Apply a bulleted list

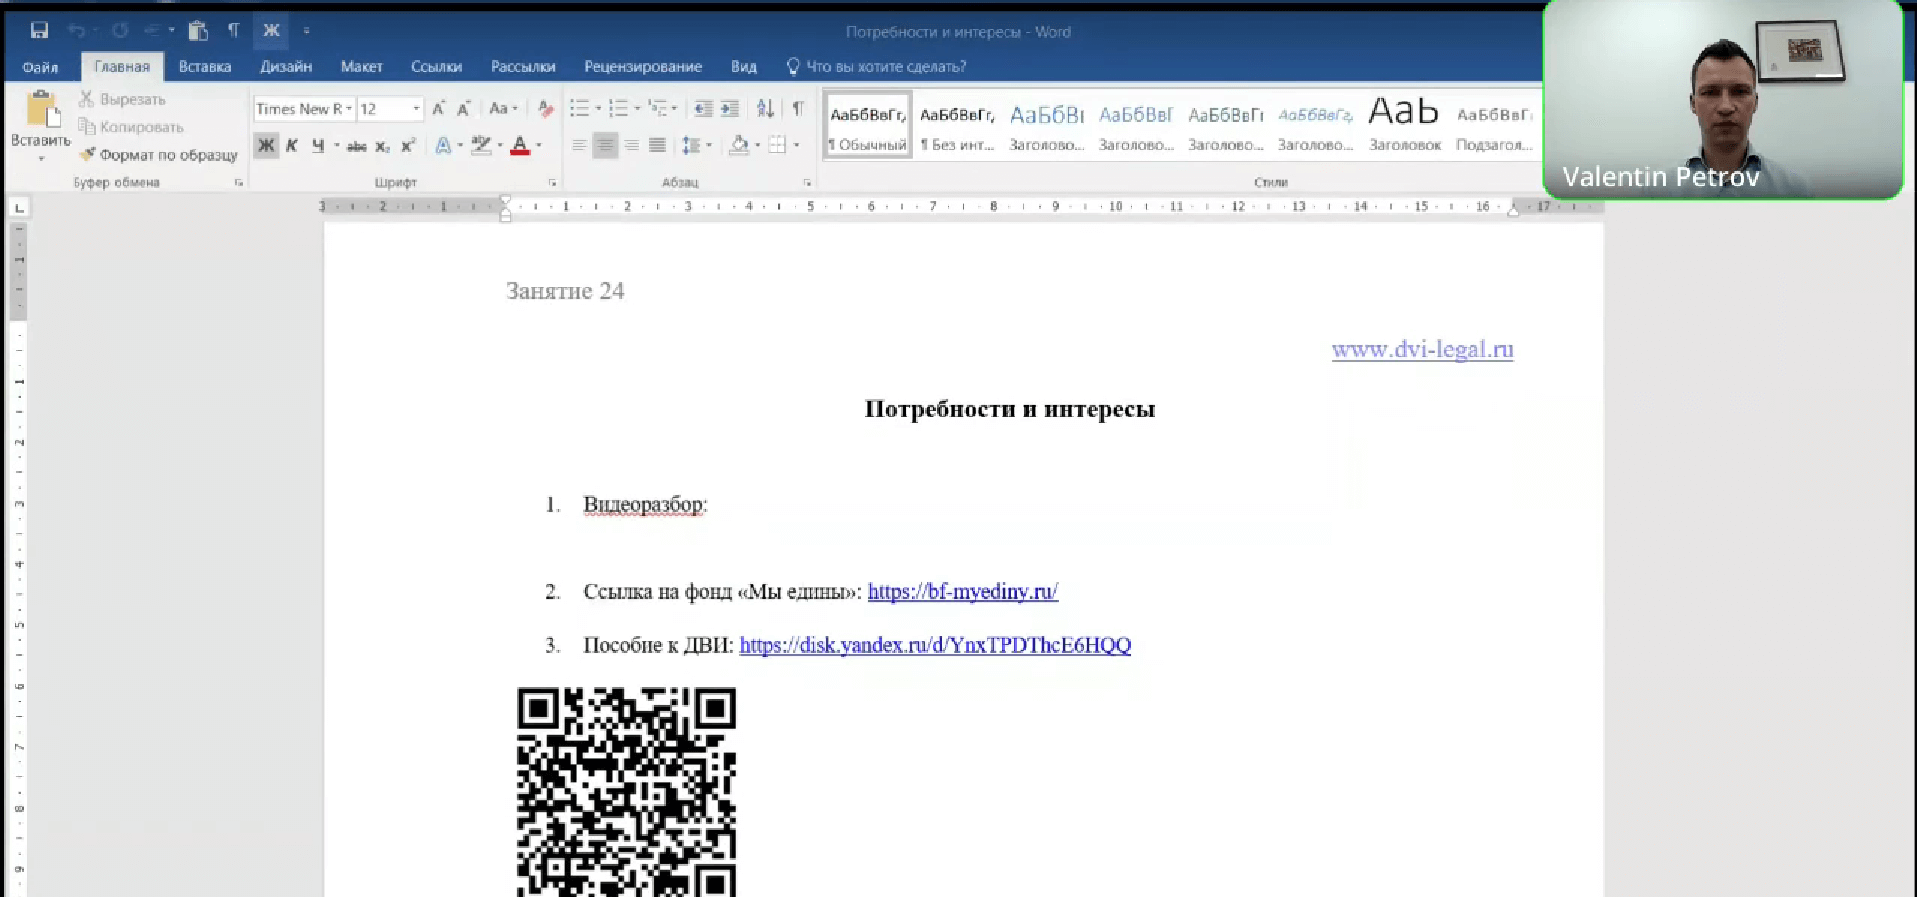pos(579,108)
